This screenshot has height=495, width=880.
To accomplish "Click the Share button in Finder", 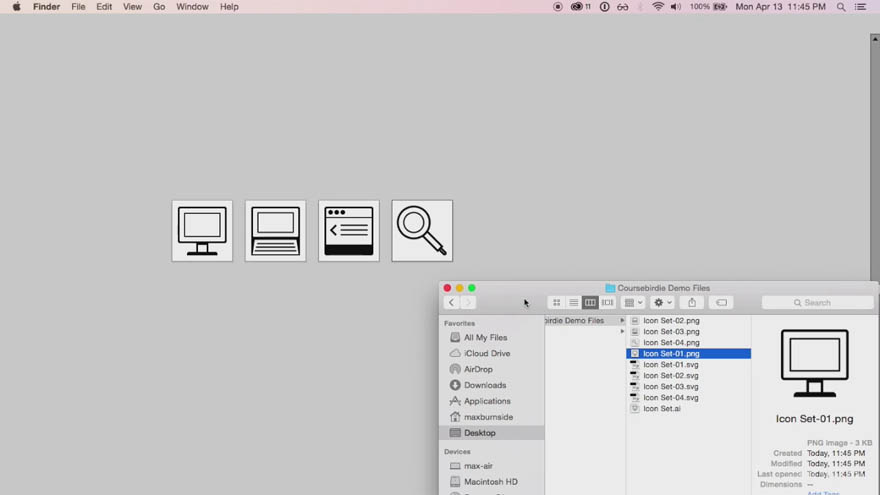I will coord(692,302).
